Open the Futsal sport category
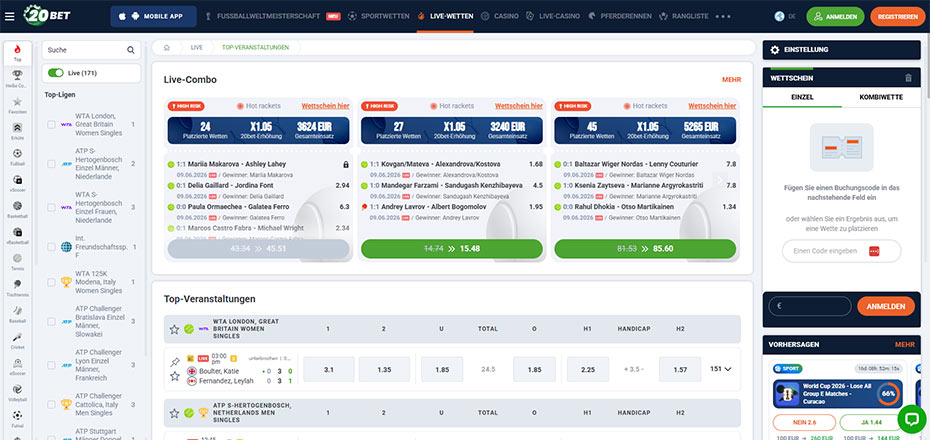This screenshot has height=440, width=930. [x=18, y=417]
